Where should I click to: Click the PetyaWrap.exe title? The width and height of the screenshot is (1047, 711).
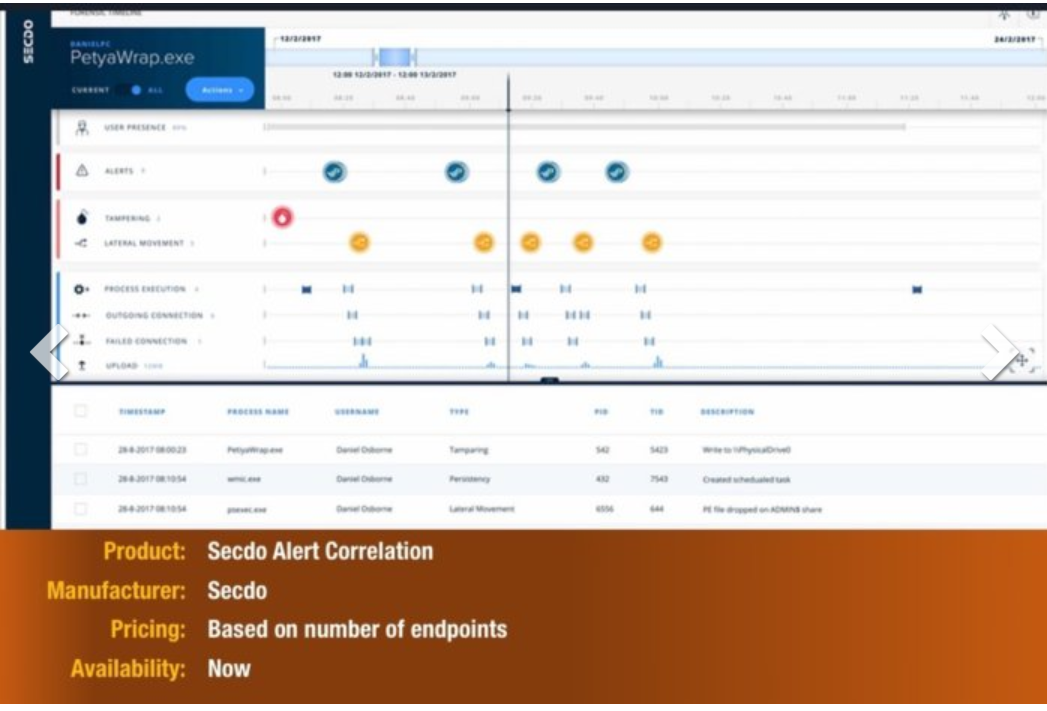pyautogui.click(x=132, y=57)
